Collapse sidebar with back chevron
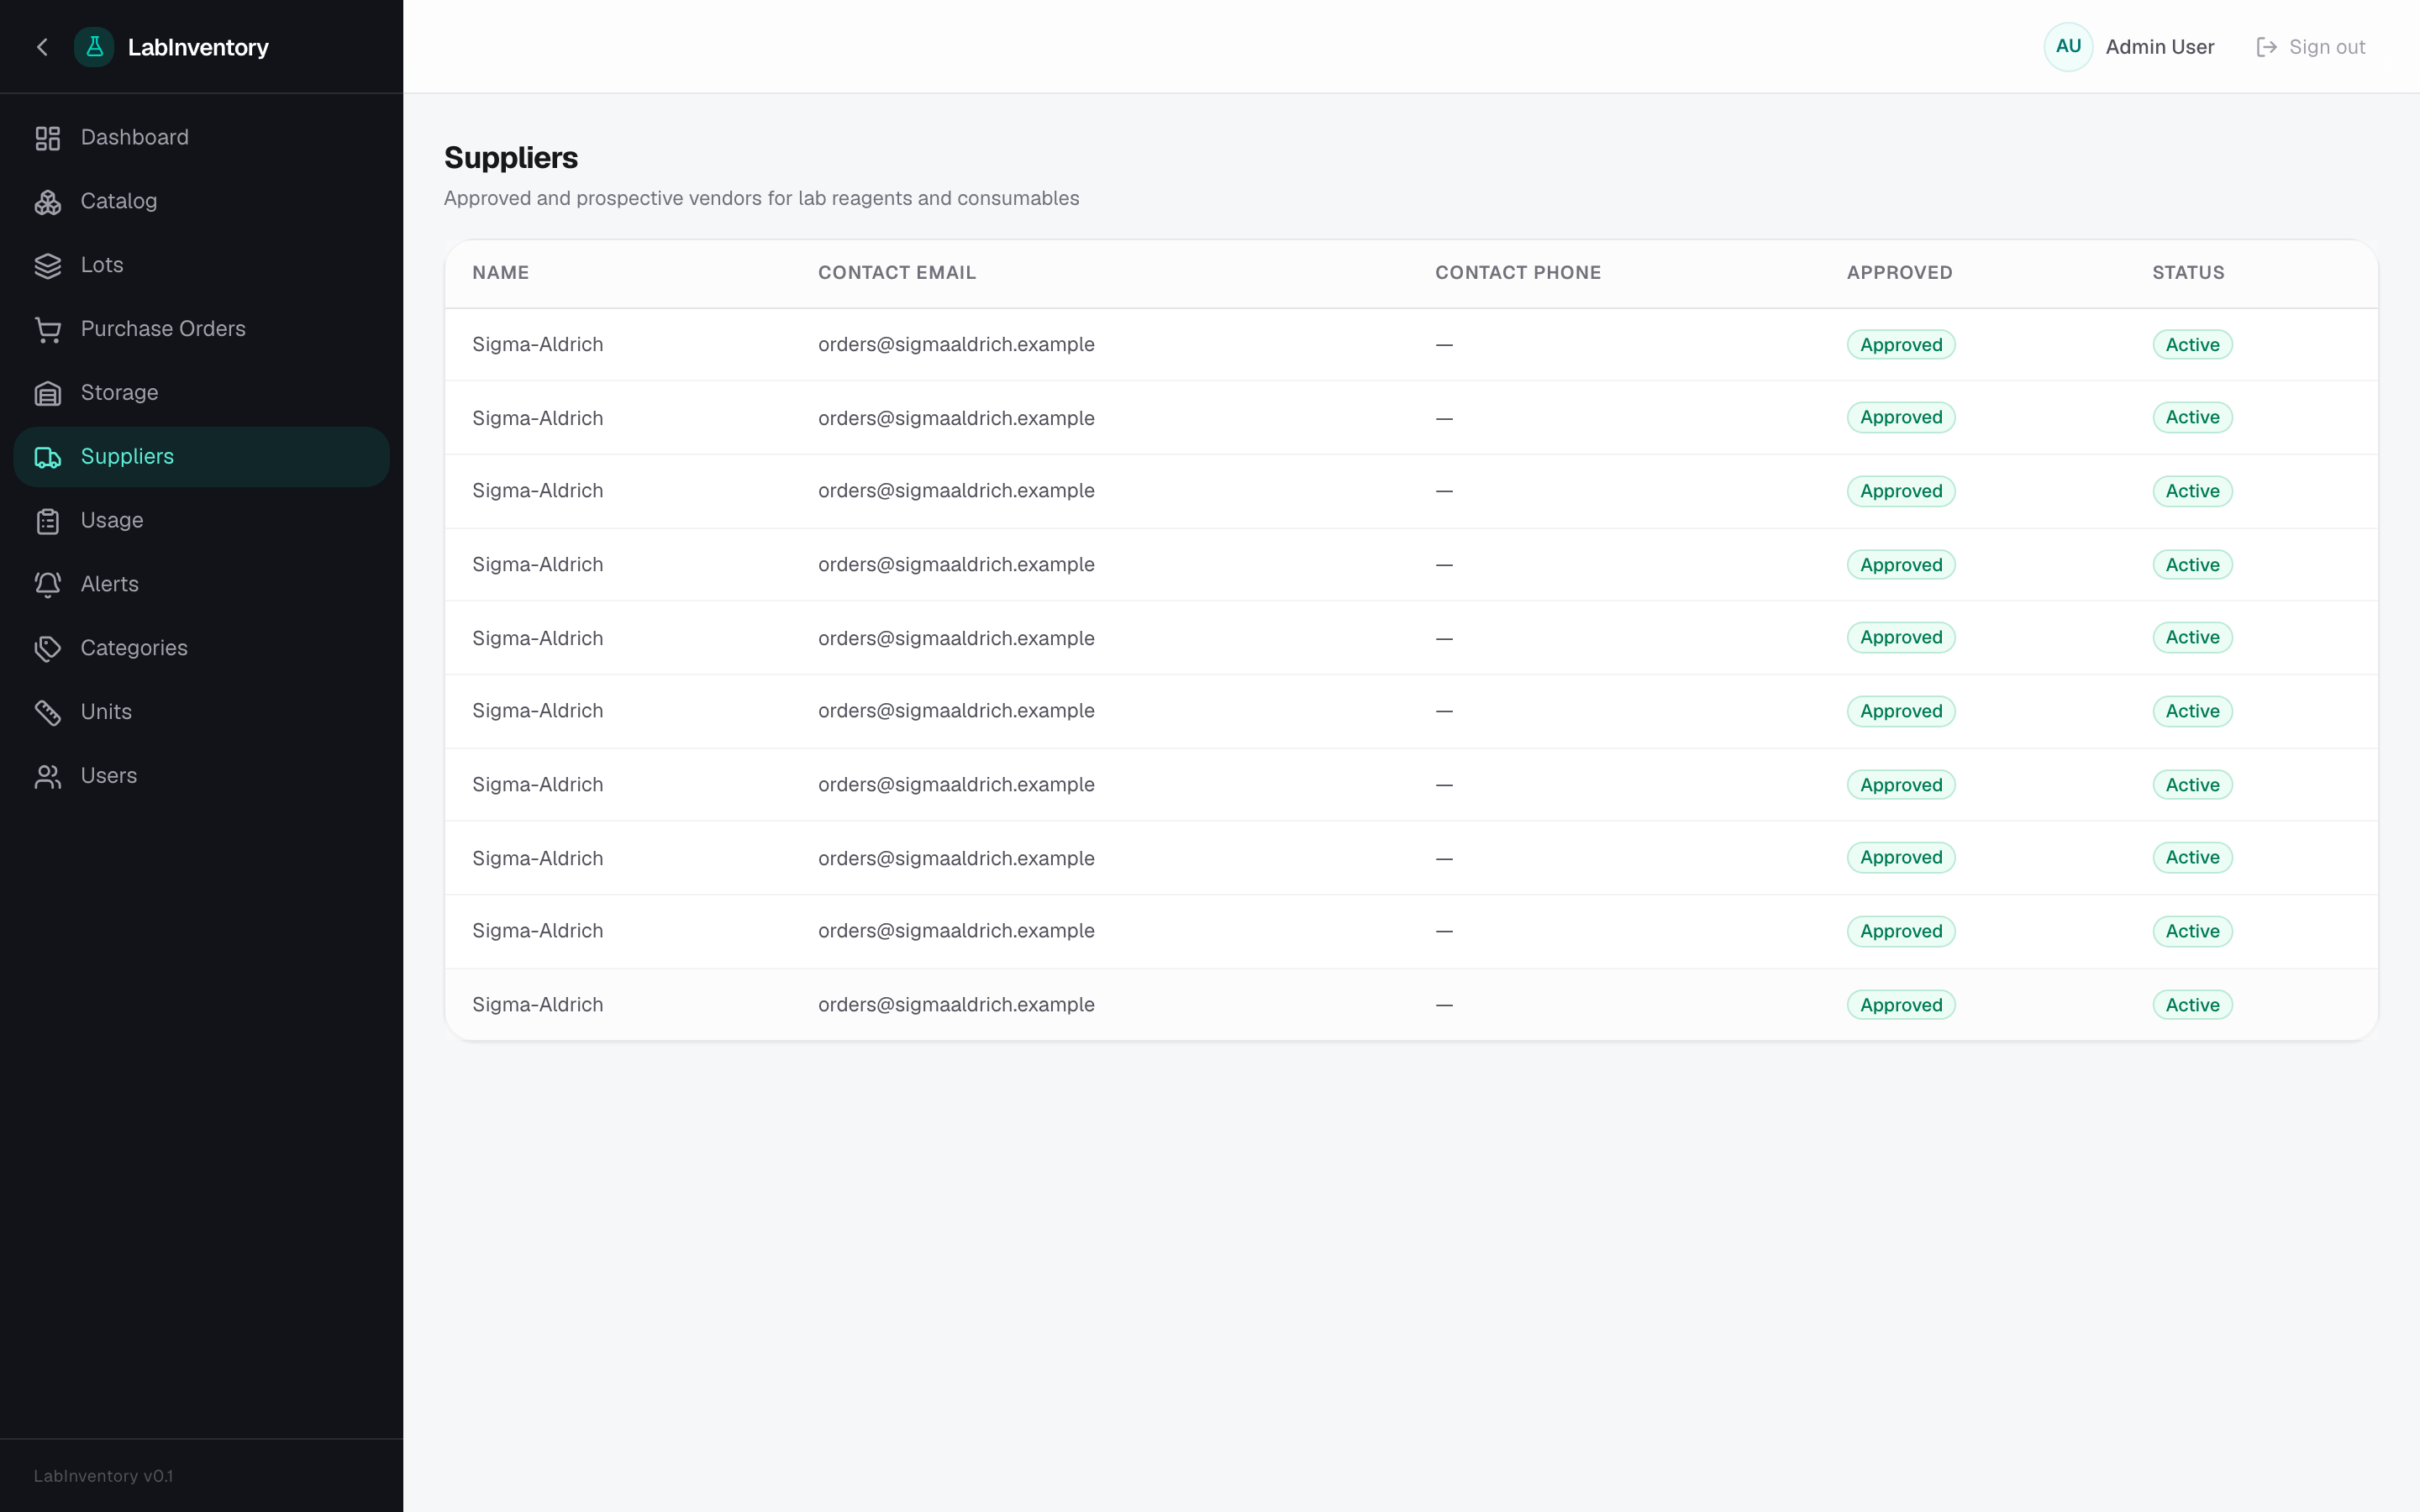The image size is (2420, 1512). 42,47
